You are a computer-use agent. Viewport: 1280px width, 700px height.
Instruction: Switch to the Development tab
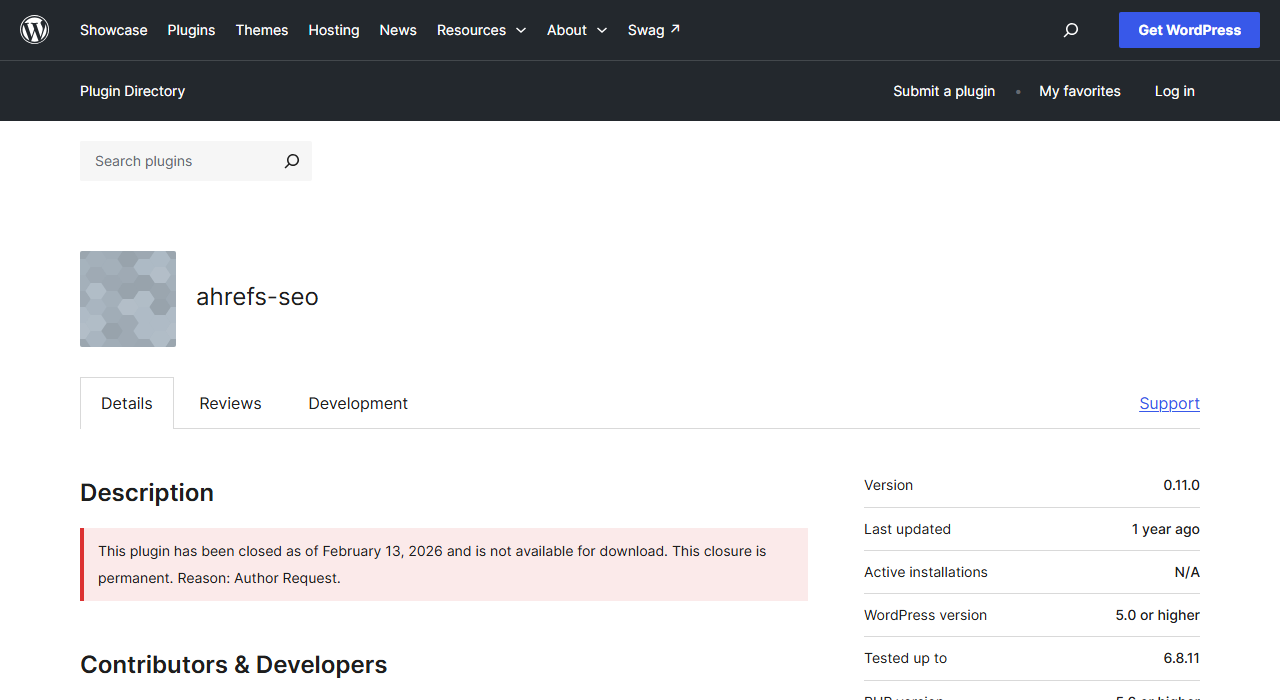358,403
